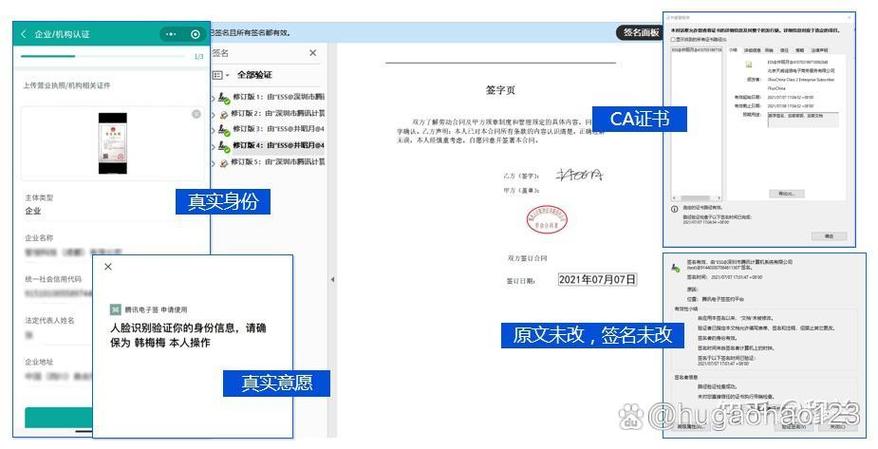This screenshot has width=878, height=449.
Task: Click 导出 button in certificate viewer
Action: [x=787, y=194]
